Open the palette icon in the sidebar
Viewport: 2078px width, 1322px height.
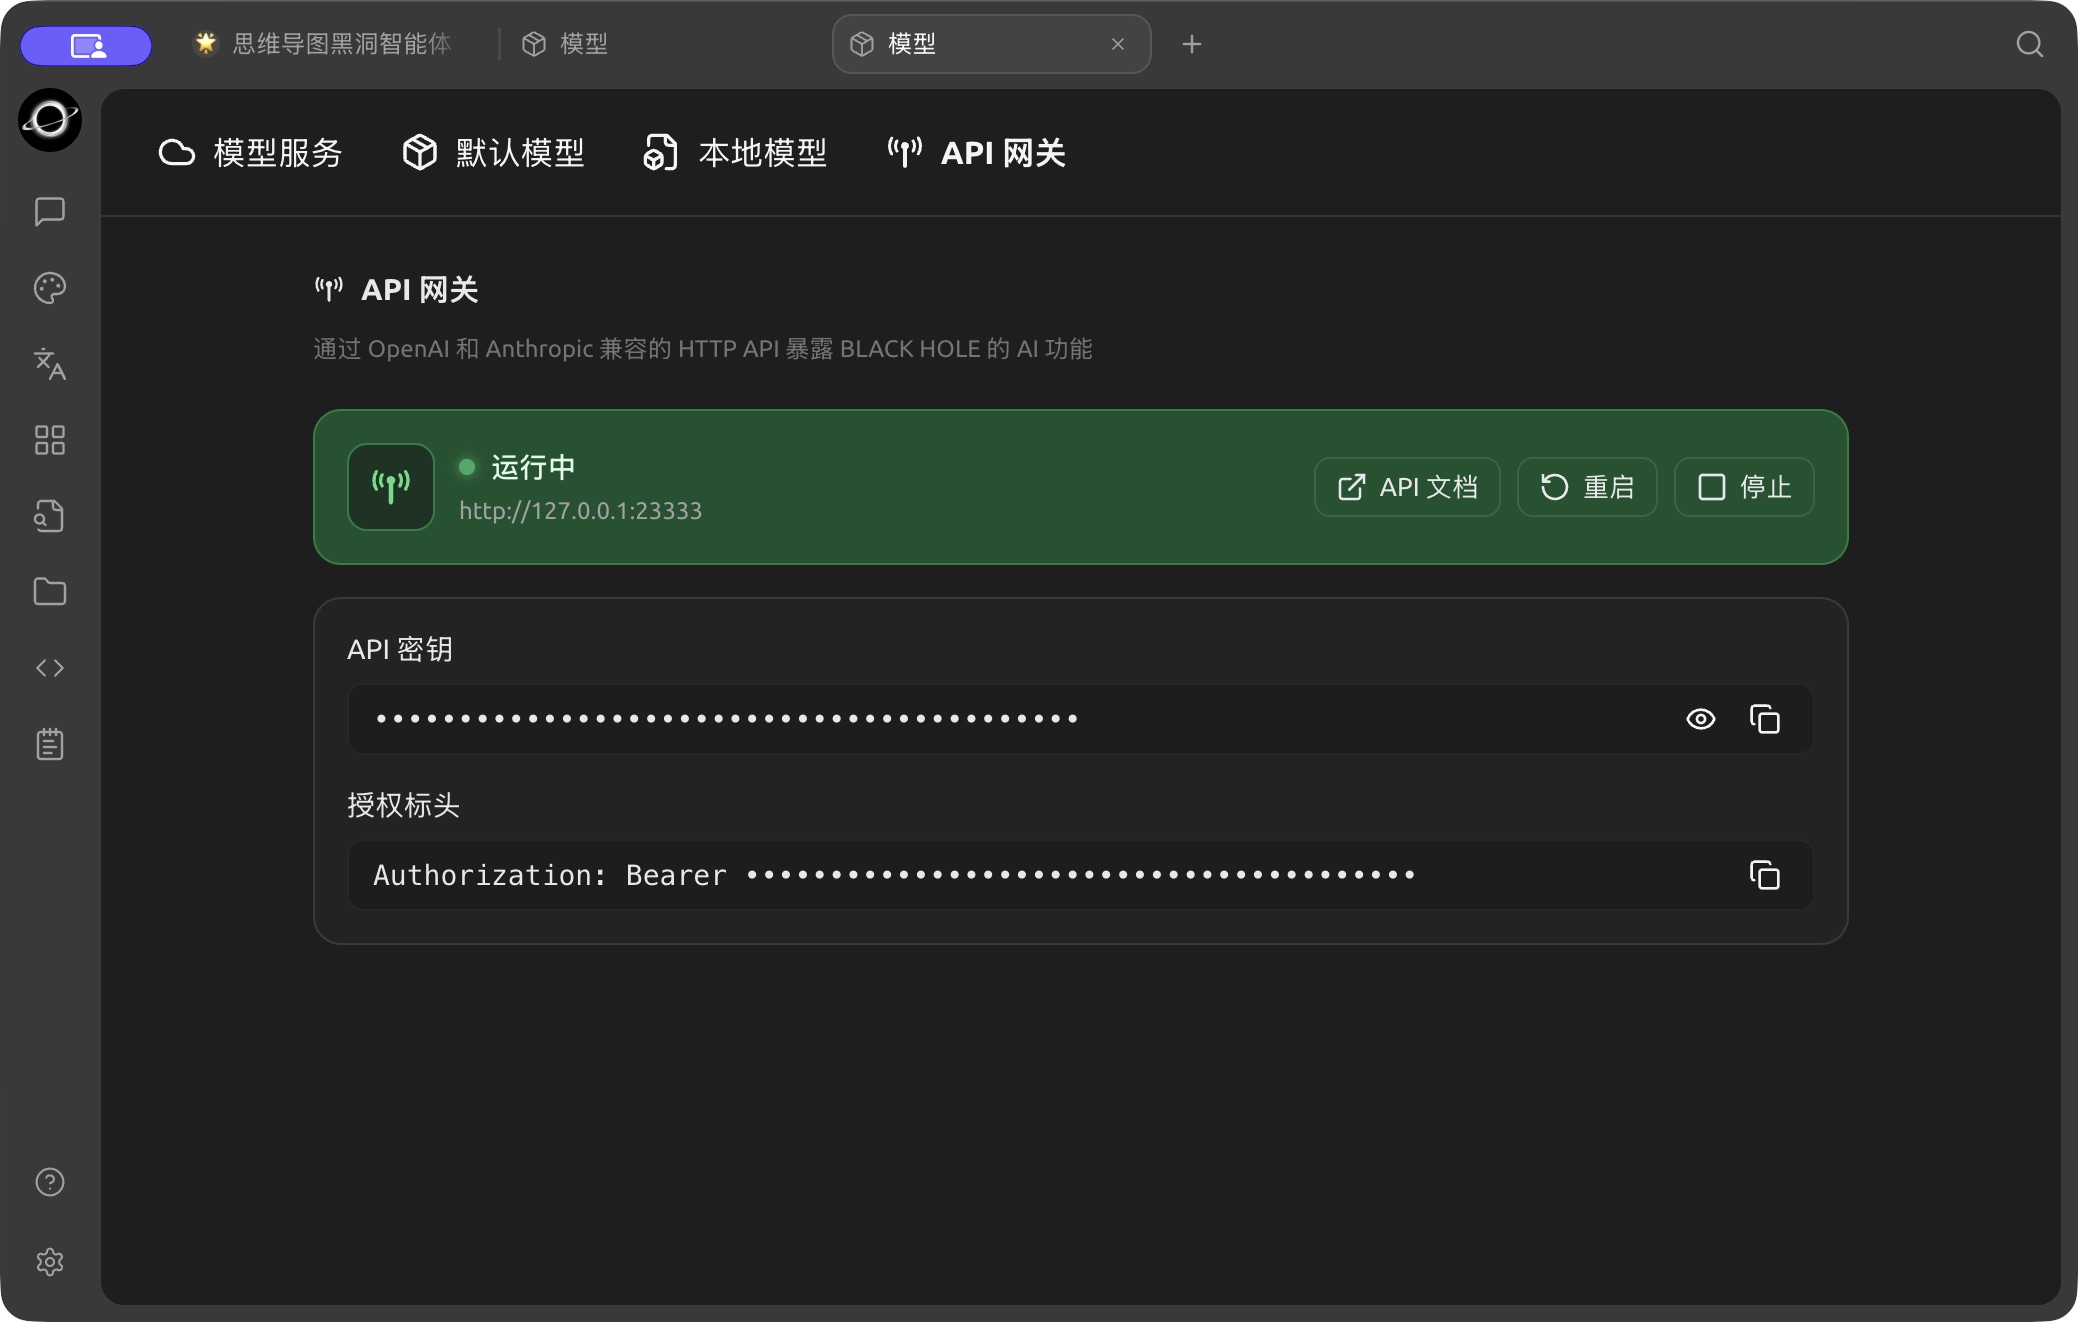click(50, 288)
